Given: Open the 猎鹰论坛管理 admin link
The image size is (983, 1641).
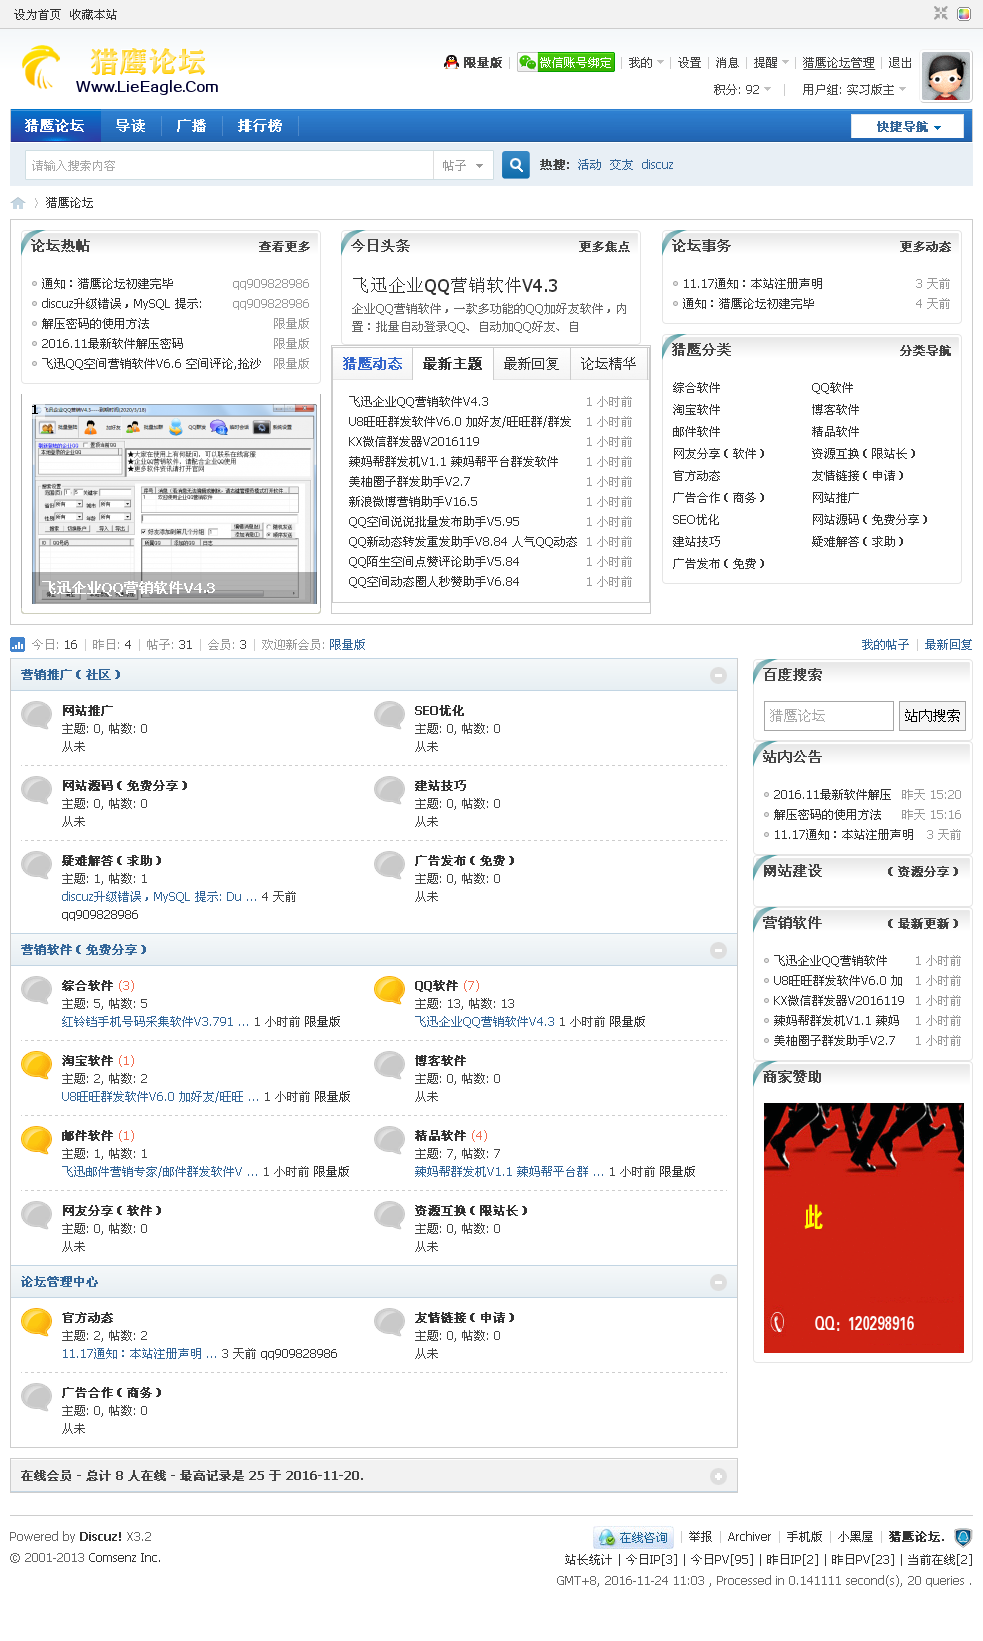Looking at the screenshot, I should pos(838,63).
